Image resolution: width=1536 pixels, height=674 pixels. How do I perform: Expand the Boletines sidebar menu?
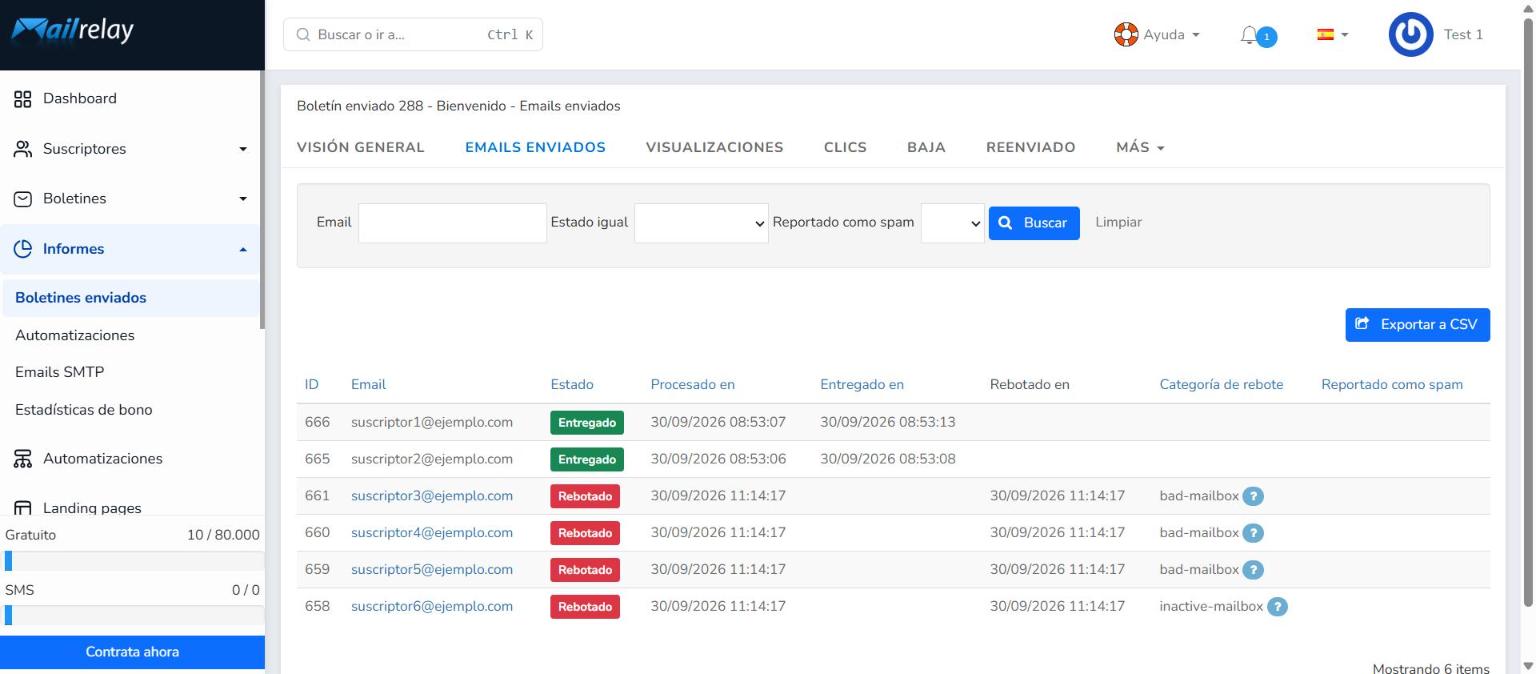point(242,199)
